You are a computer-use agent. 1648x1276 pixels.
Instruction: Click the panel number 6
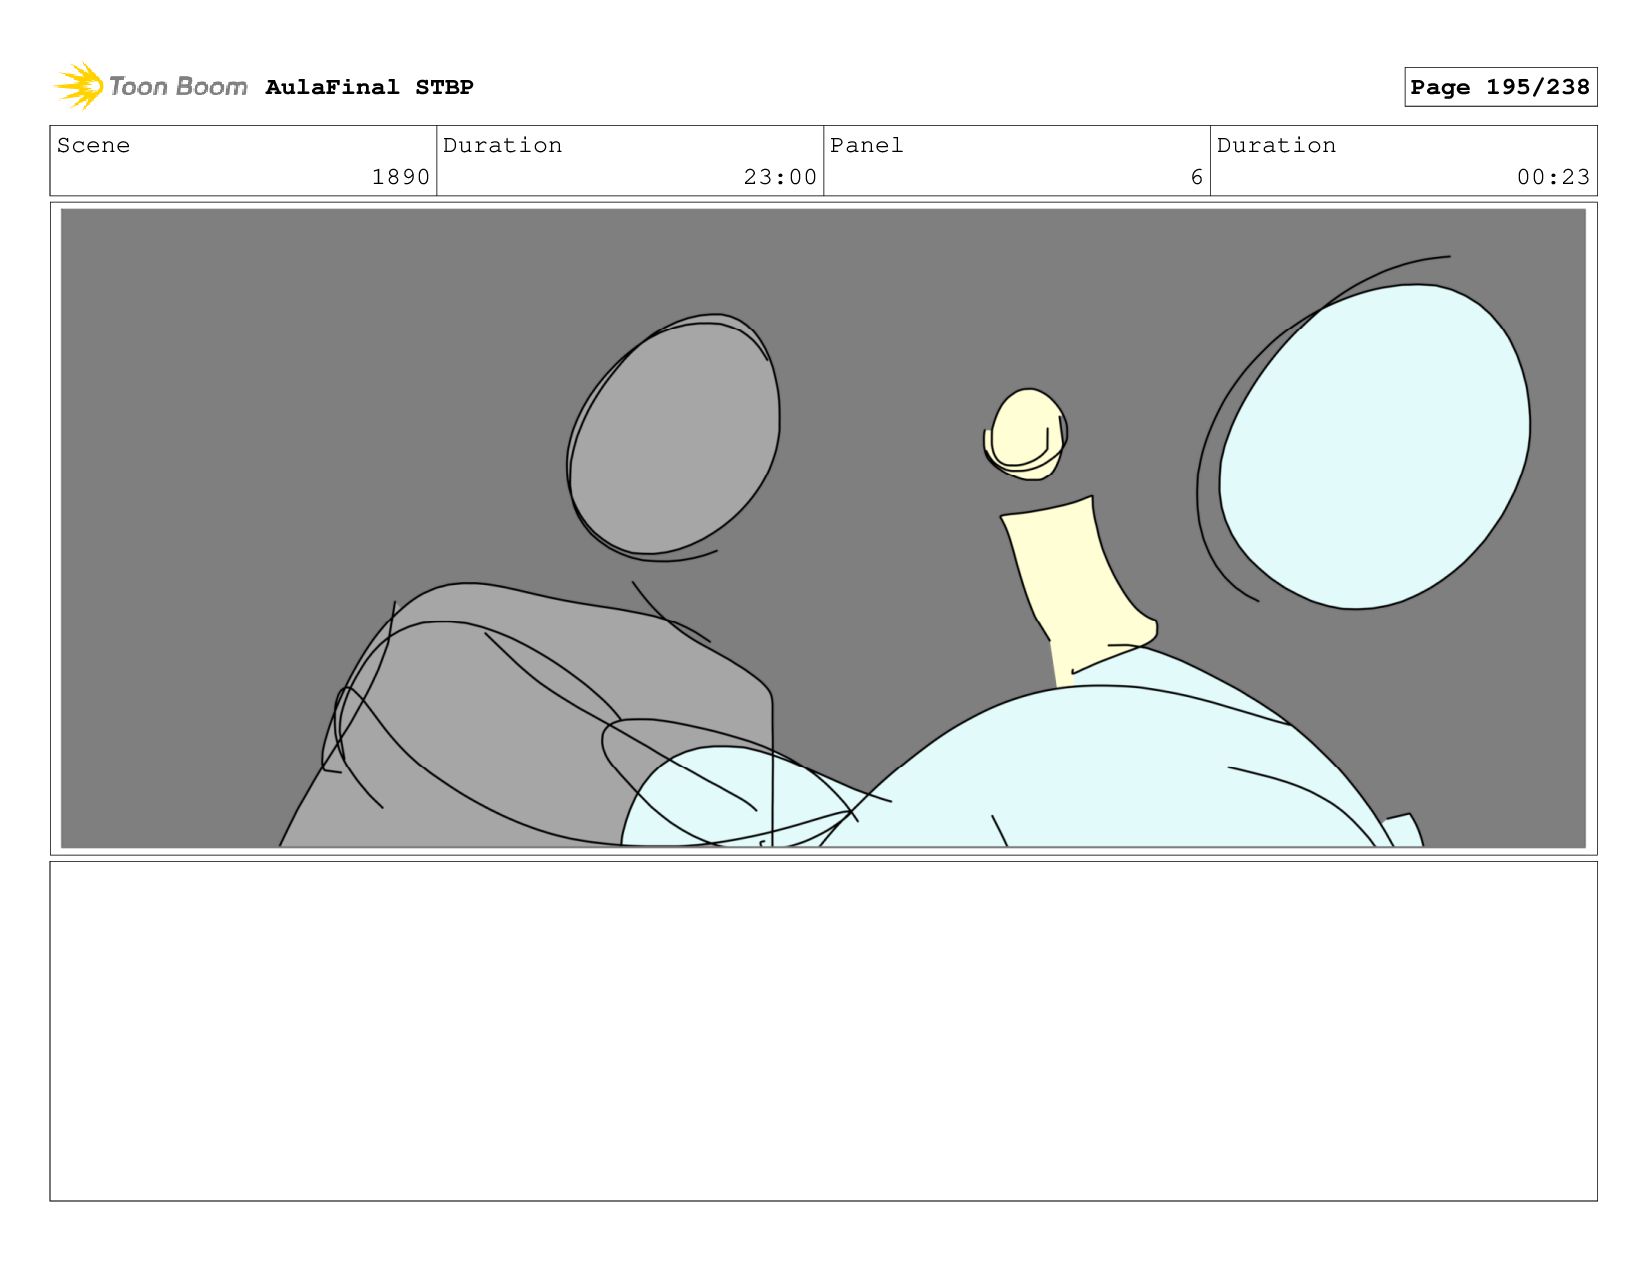[x=1196, y=177]
